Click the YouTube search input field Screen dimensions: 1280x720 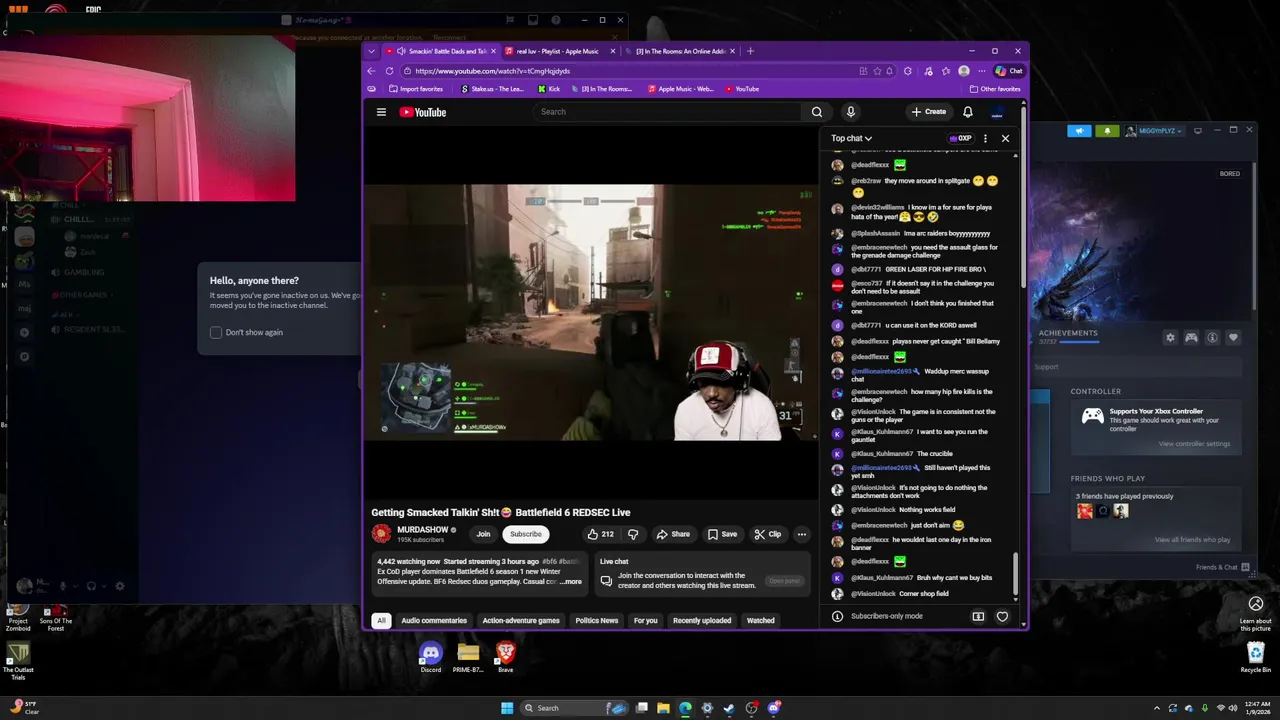tap(668, 112)
